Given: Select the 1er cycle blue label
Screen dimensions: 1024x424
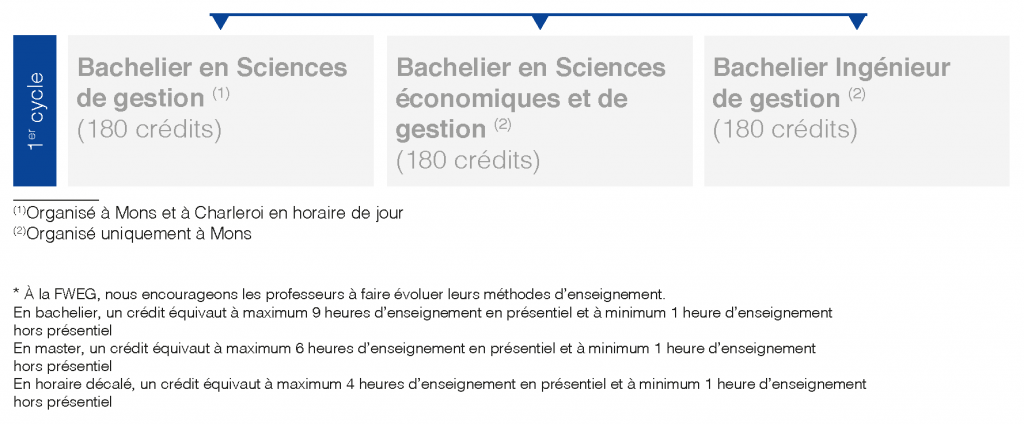Looking at the screenshot, I should [35, 110].
